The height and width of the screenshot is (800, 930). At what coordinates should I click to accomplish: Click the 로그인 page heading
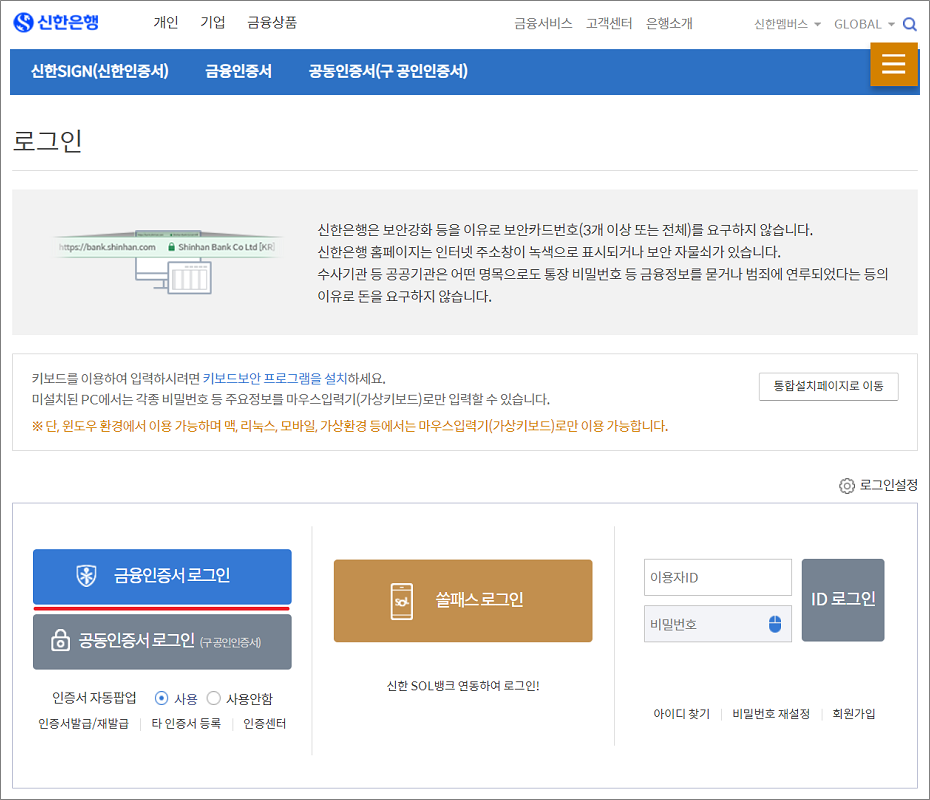(47, 141)
